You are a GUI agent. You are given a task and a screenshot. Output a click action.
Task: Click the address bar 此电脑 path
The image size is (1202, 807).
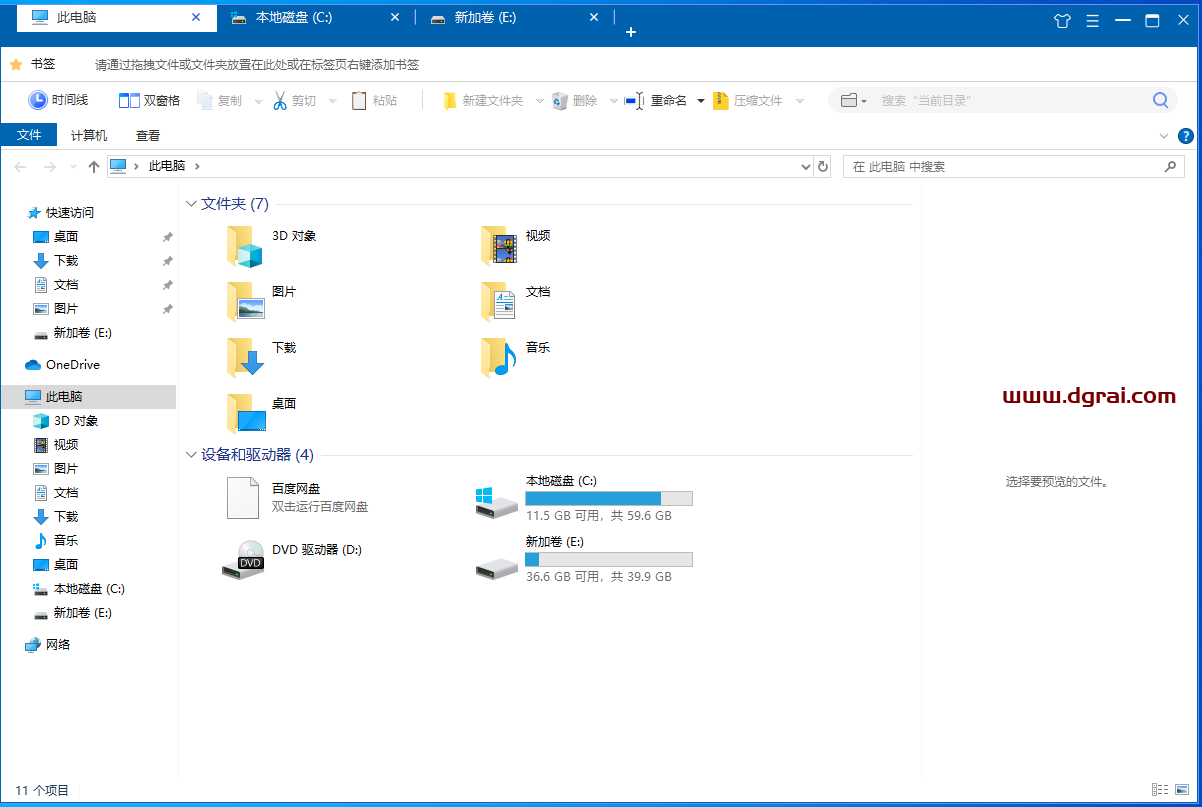coord(167,167)
